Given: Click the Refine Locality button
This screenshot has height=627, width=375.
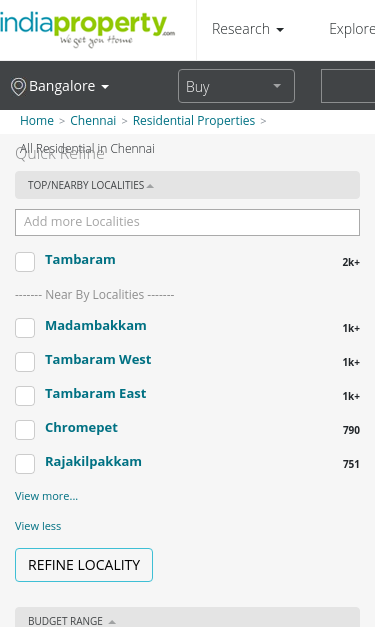Looking at the screenshot, I should click(84, 565).
